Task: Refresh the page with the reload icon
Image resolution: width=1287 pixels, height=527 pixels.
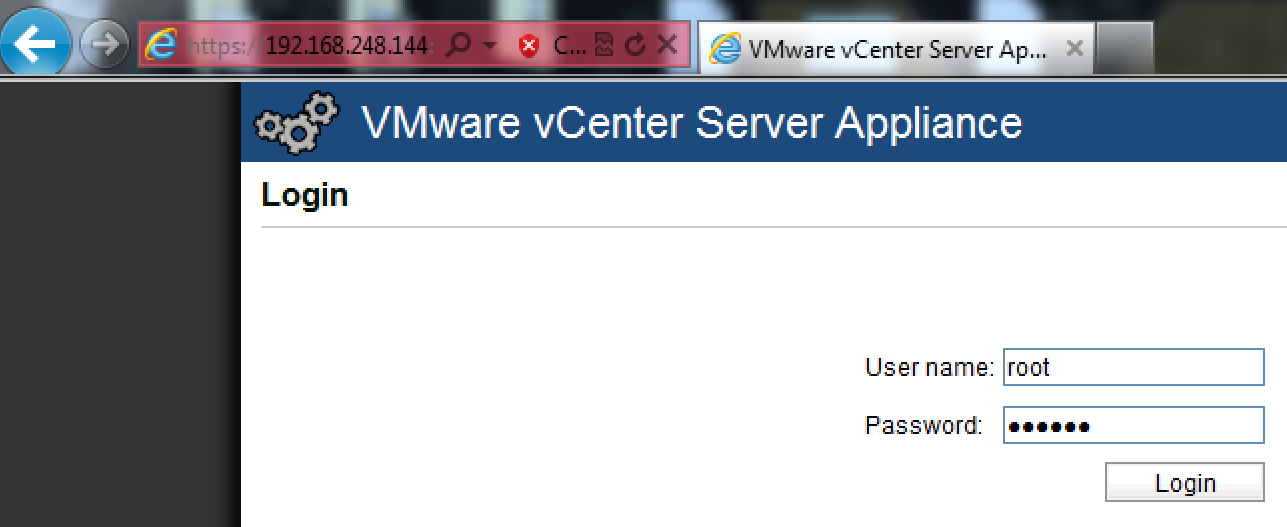Action: pyautogui.click(x=635, y=45)
